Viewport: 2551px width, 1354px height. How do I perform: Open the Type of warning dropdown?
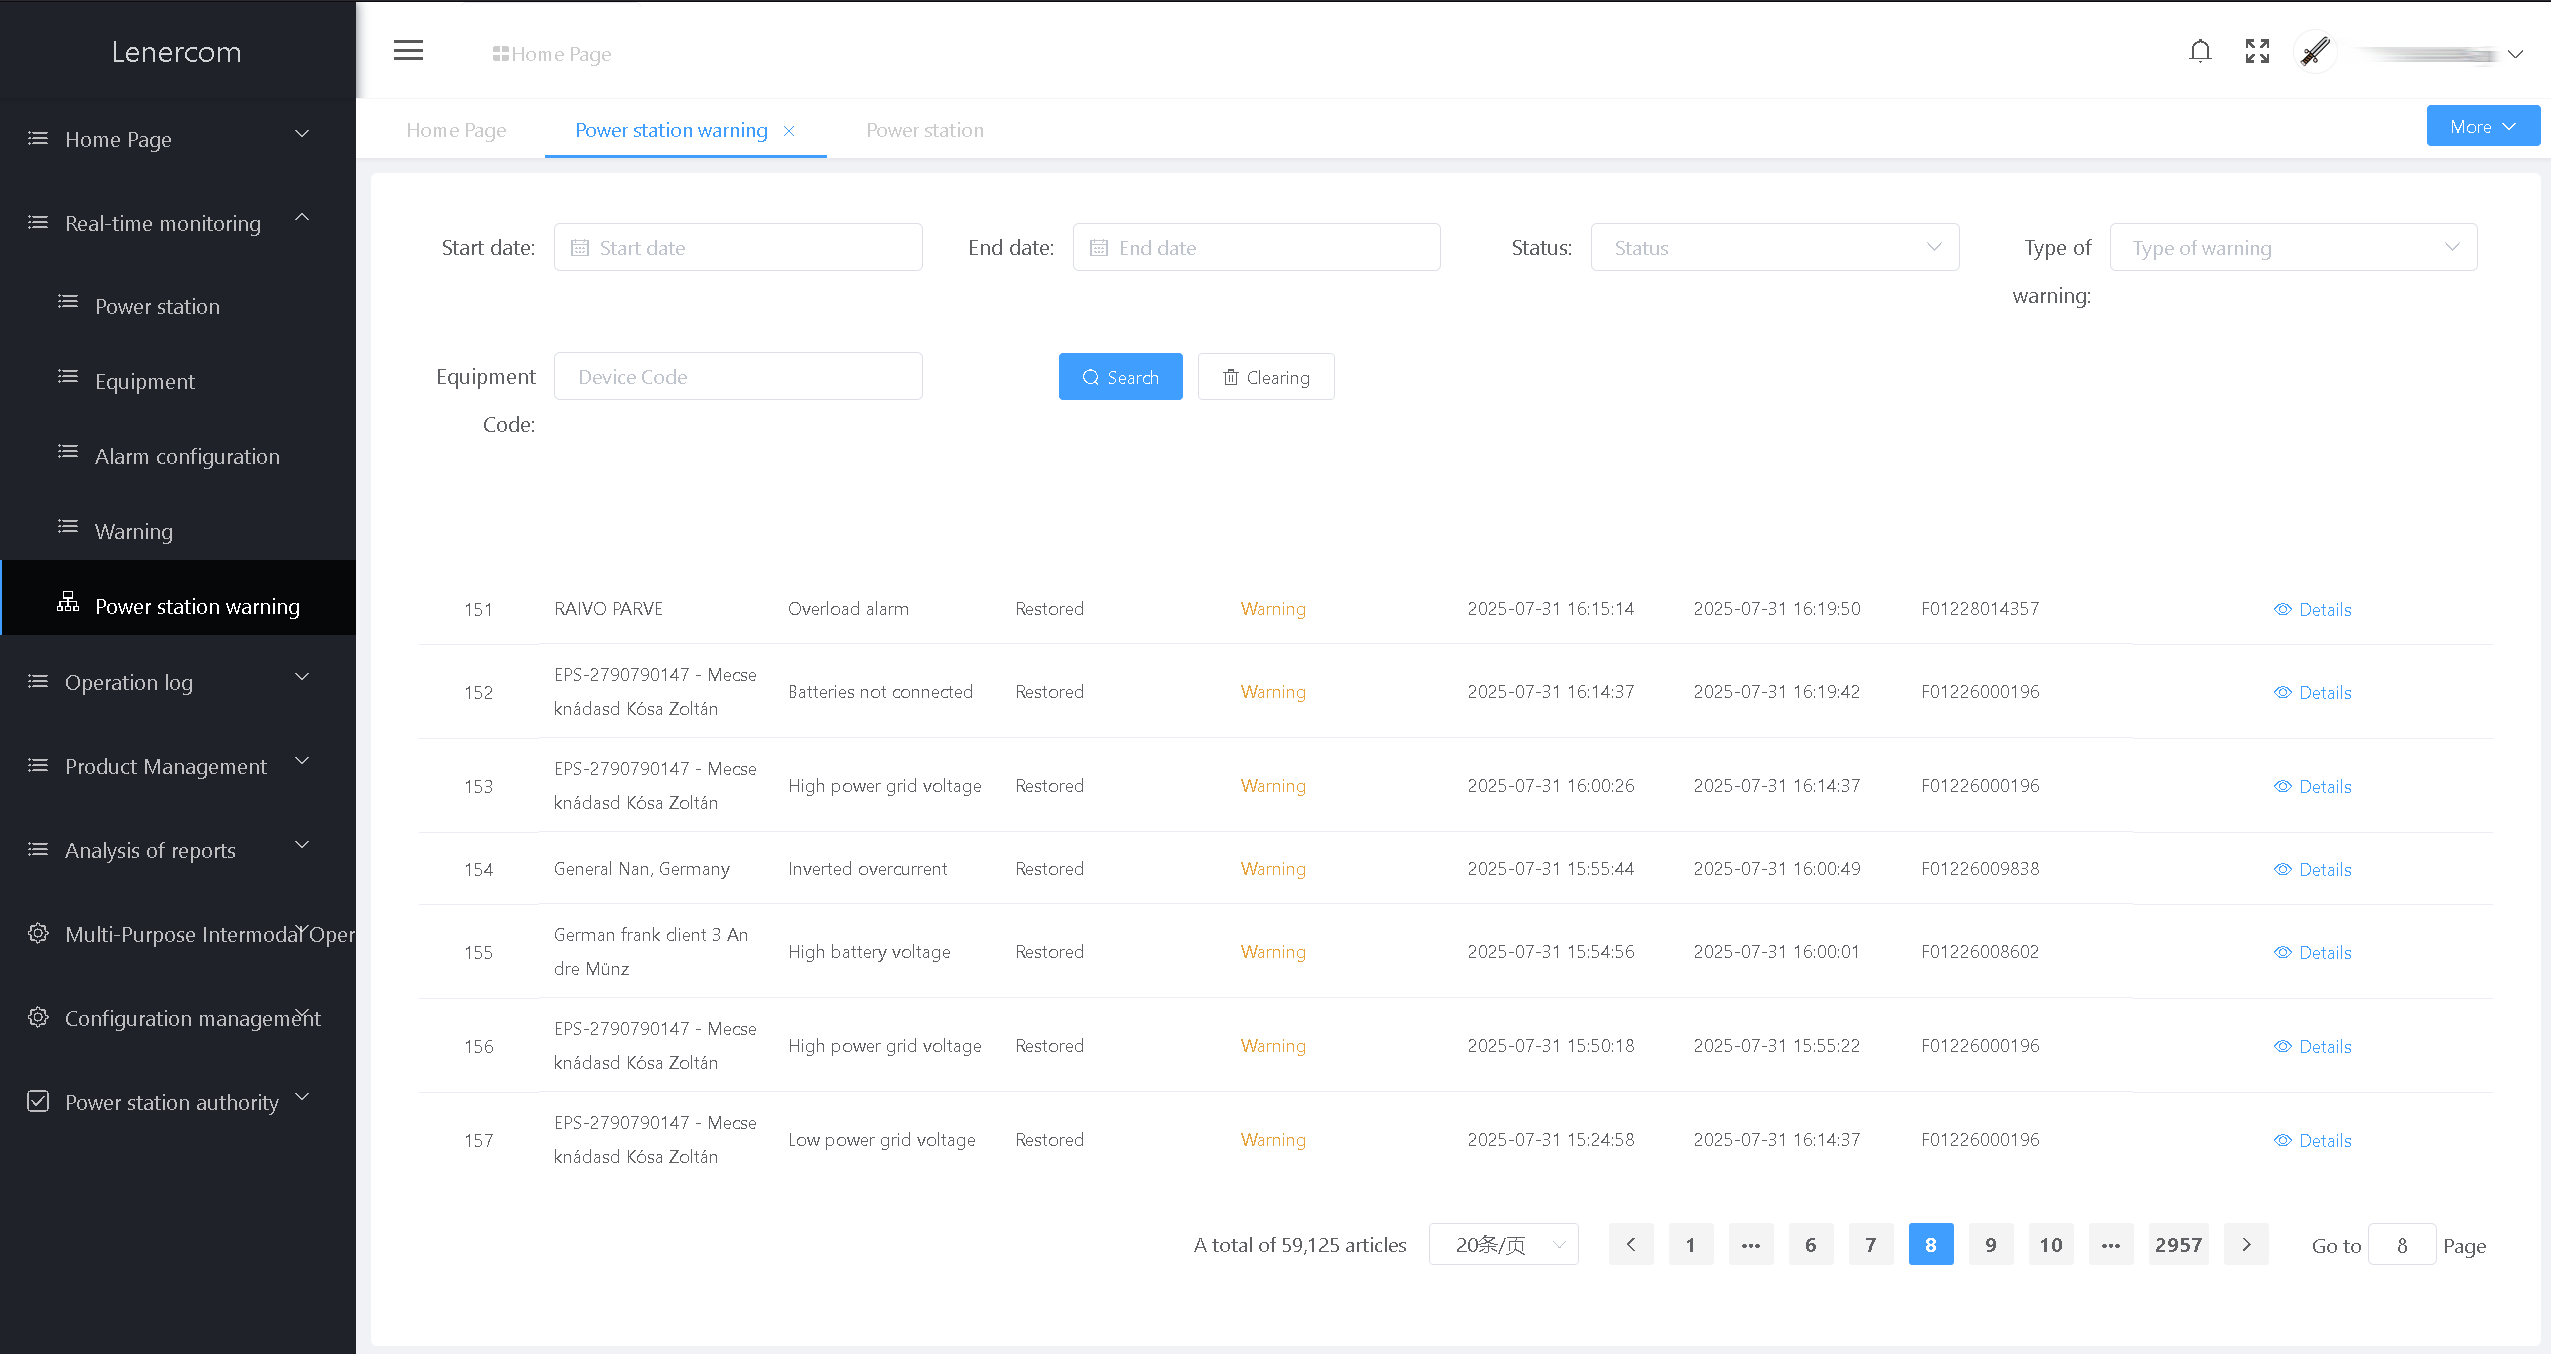[x=2292, y=248]
